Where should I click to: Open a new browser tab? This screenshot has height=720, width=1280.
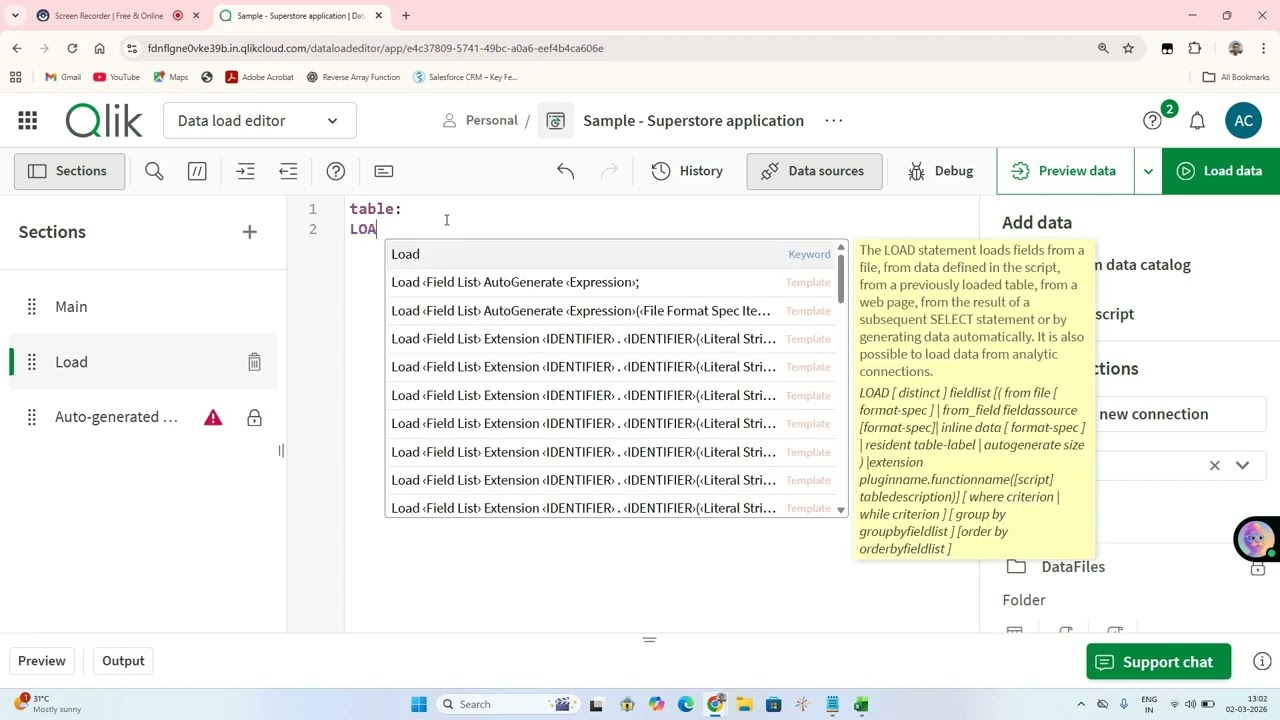point(406,16)
